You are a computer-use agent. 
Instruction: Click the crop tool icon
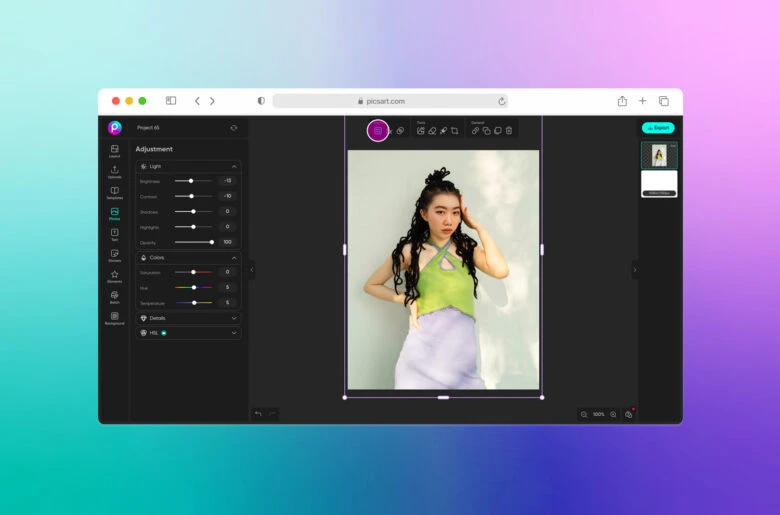coord(454,130)
